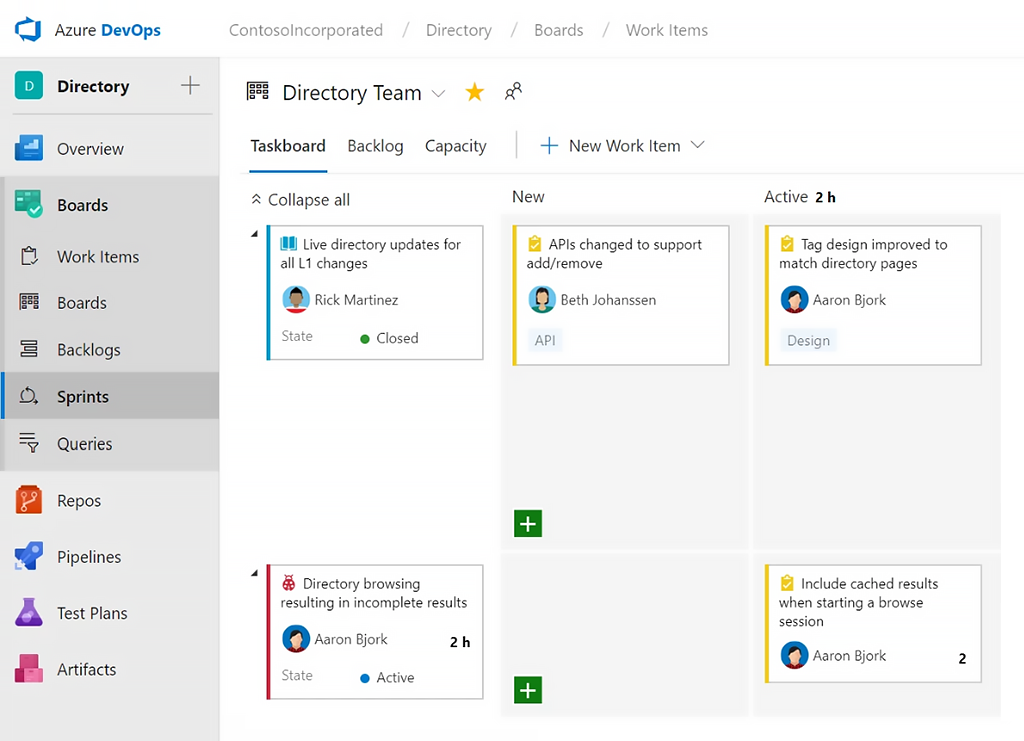
Task: Expand the Directory Team selector chevron
Action: point(439,94)
